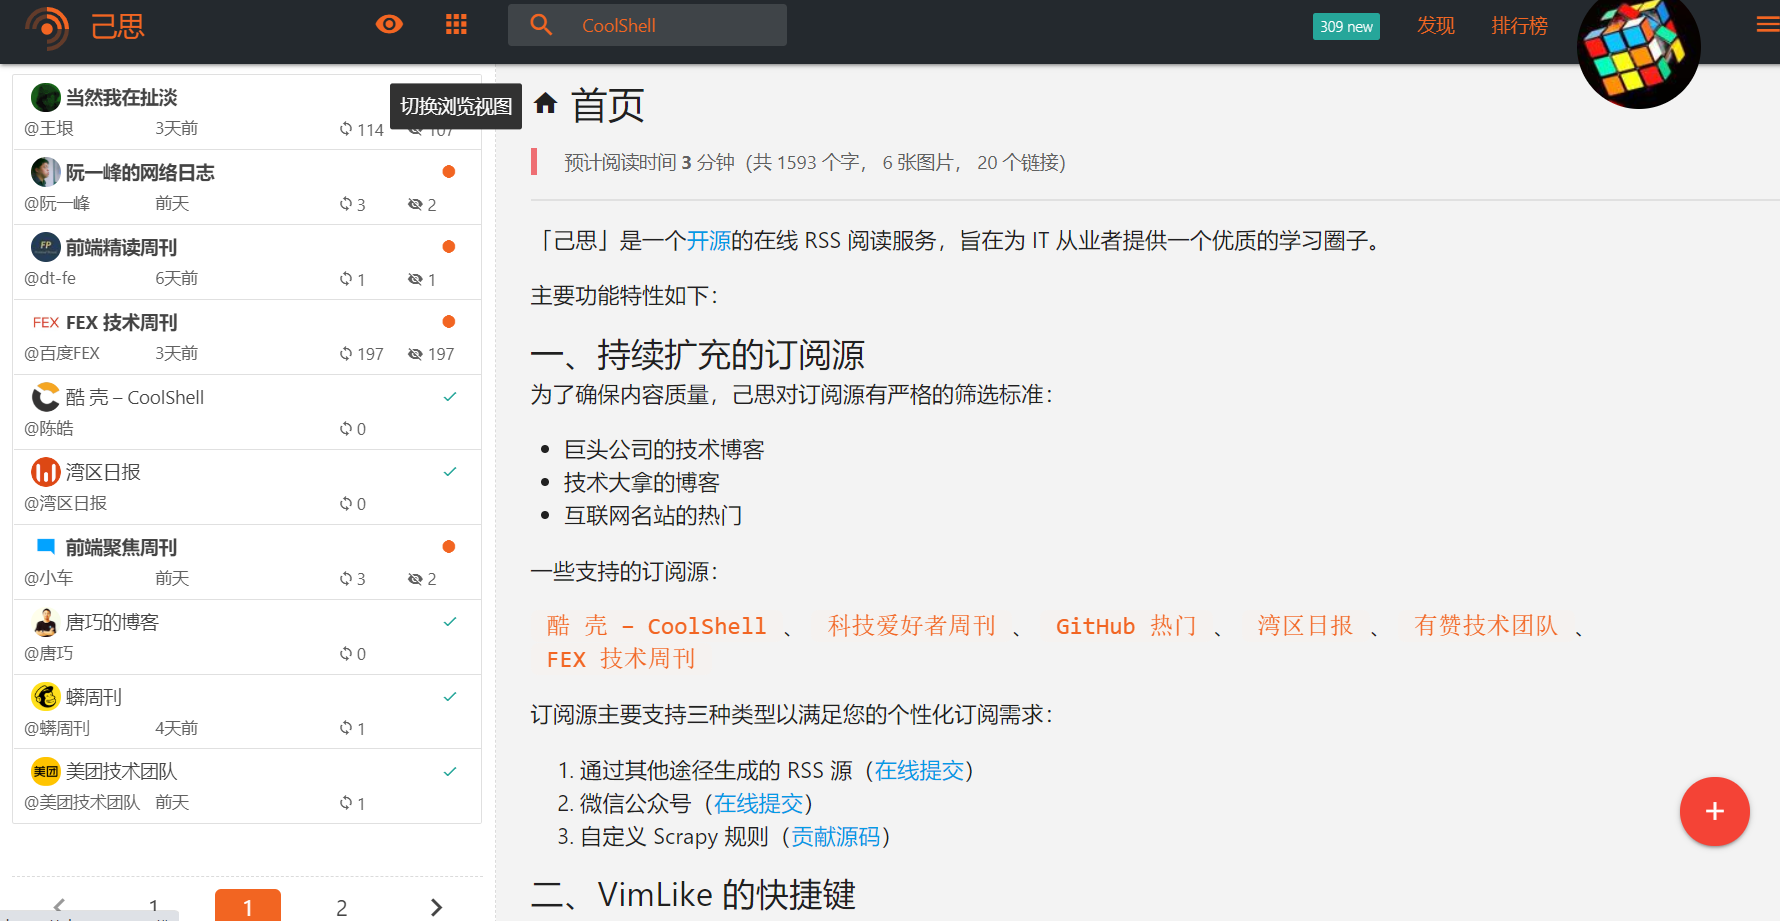Open the 发现 menu item

(x=1436, y=25)
